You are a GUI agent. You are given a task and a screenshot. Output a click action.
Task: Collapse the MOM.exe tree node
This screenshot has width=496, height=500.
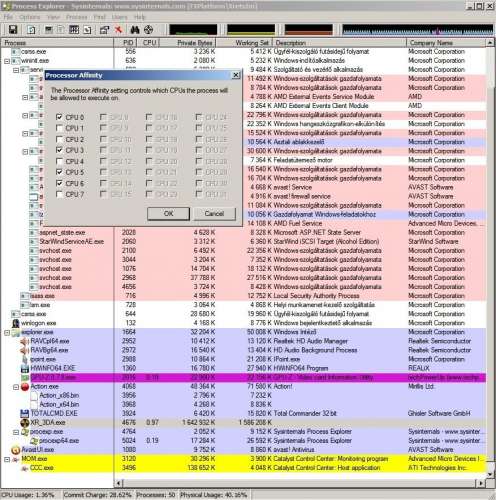(x=7, y=459)
